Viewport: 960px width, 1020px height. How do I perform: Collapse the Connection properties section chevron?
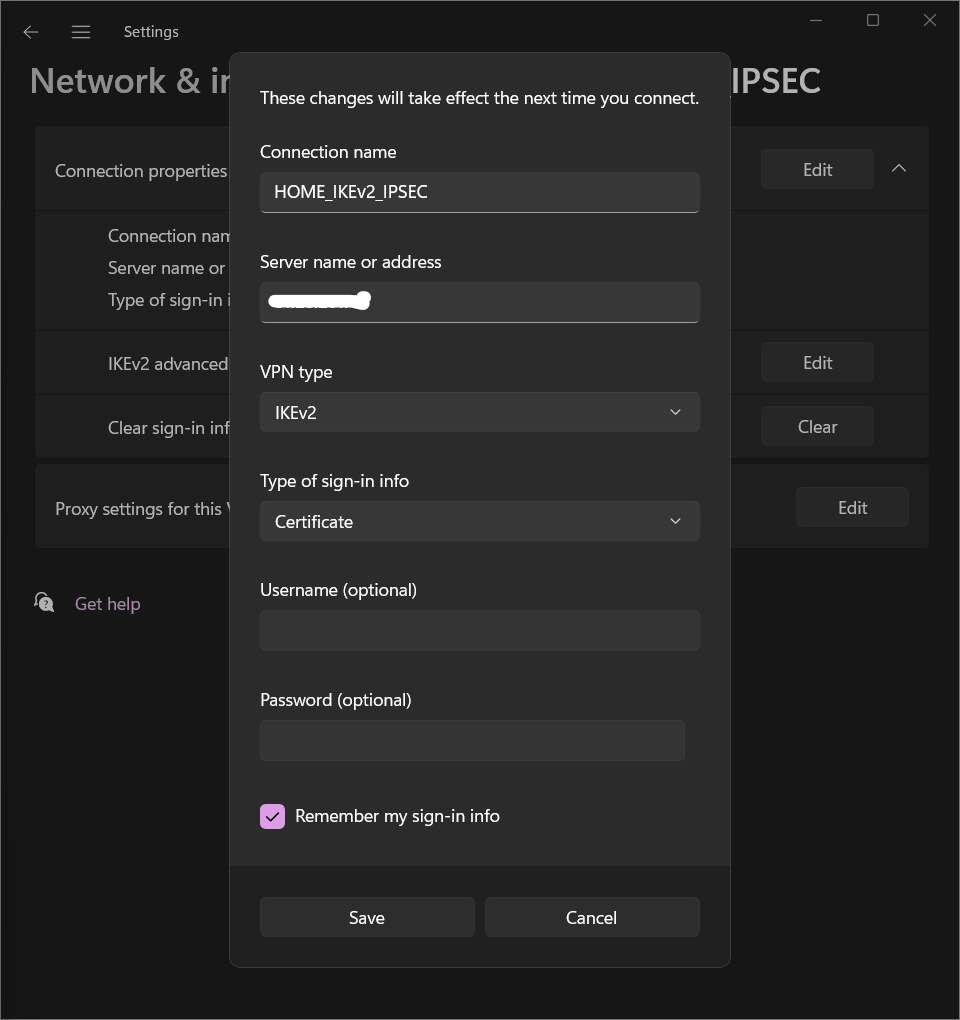coord(898,168)
